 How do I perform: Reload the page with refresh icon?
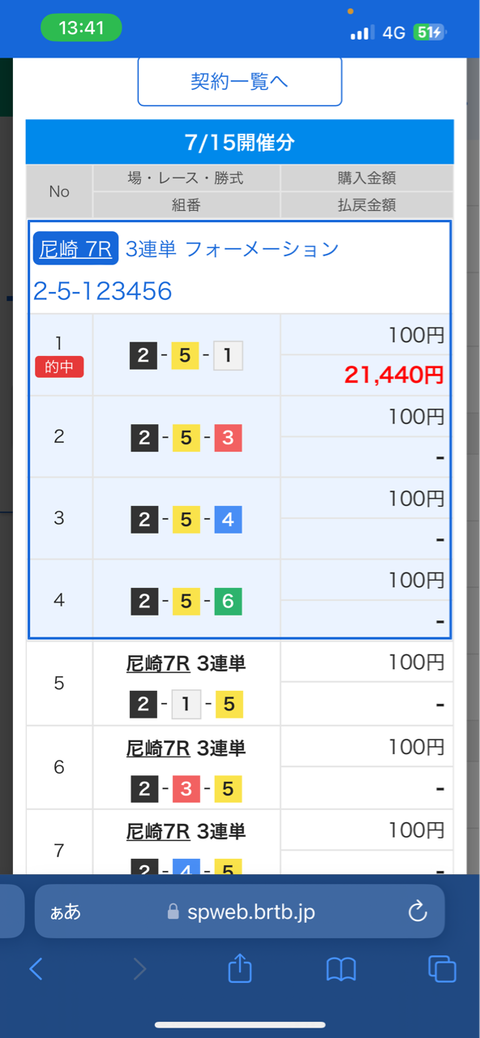coord(418,913)
